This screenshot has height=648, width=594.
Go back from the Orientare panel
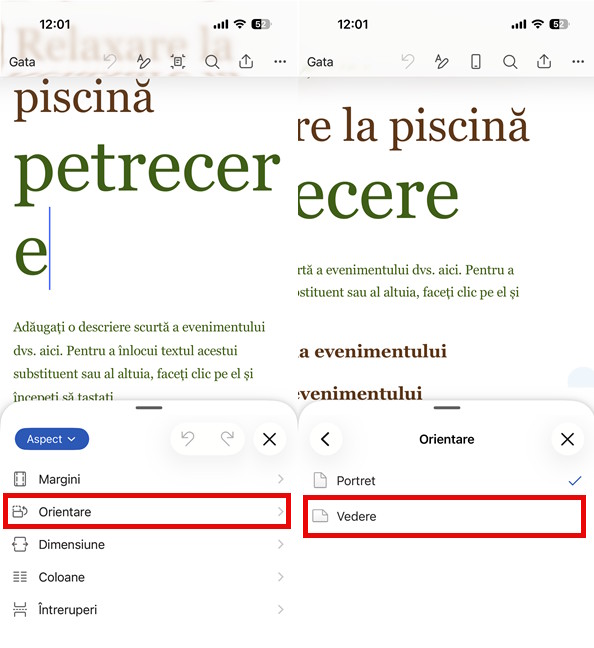click(326, 439)
